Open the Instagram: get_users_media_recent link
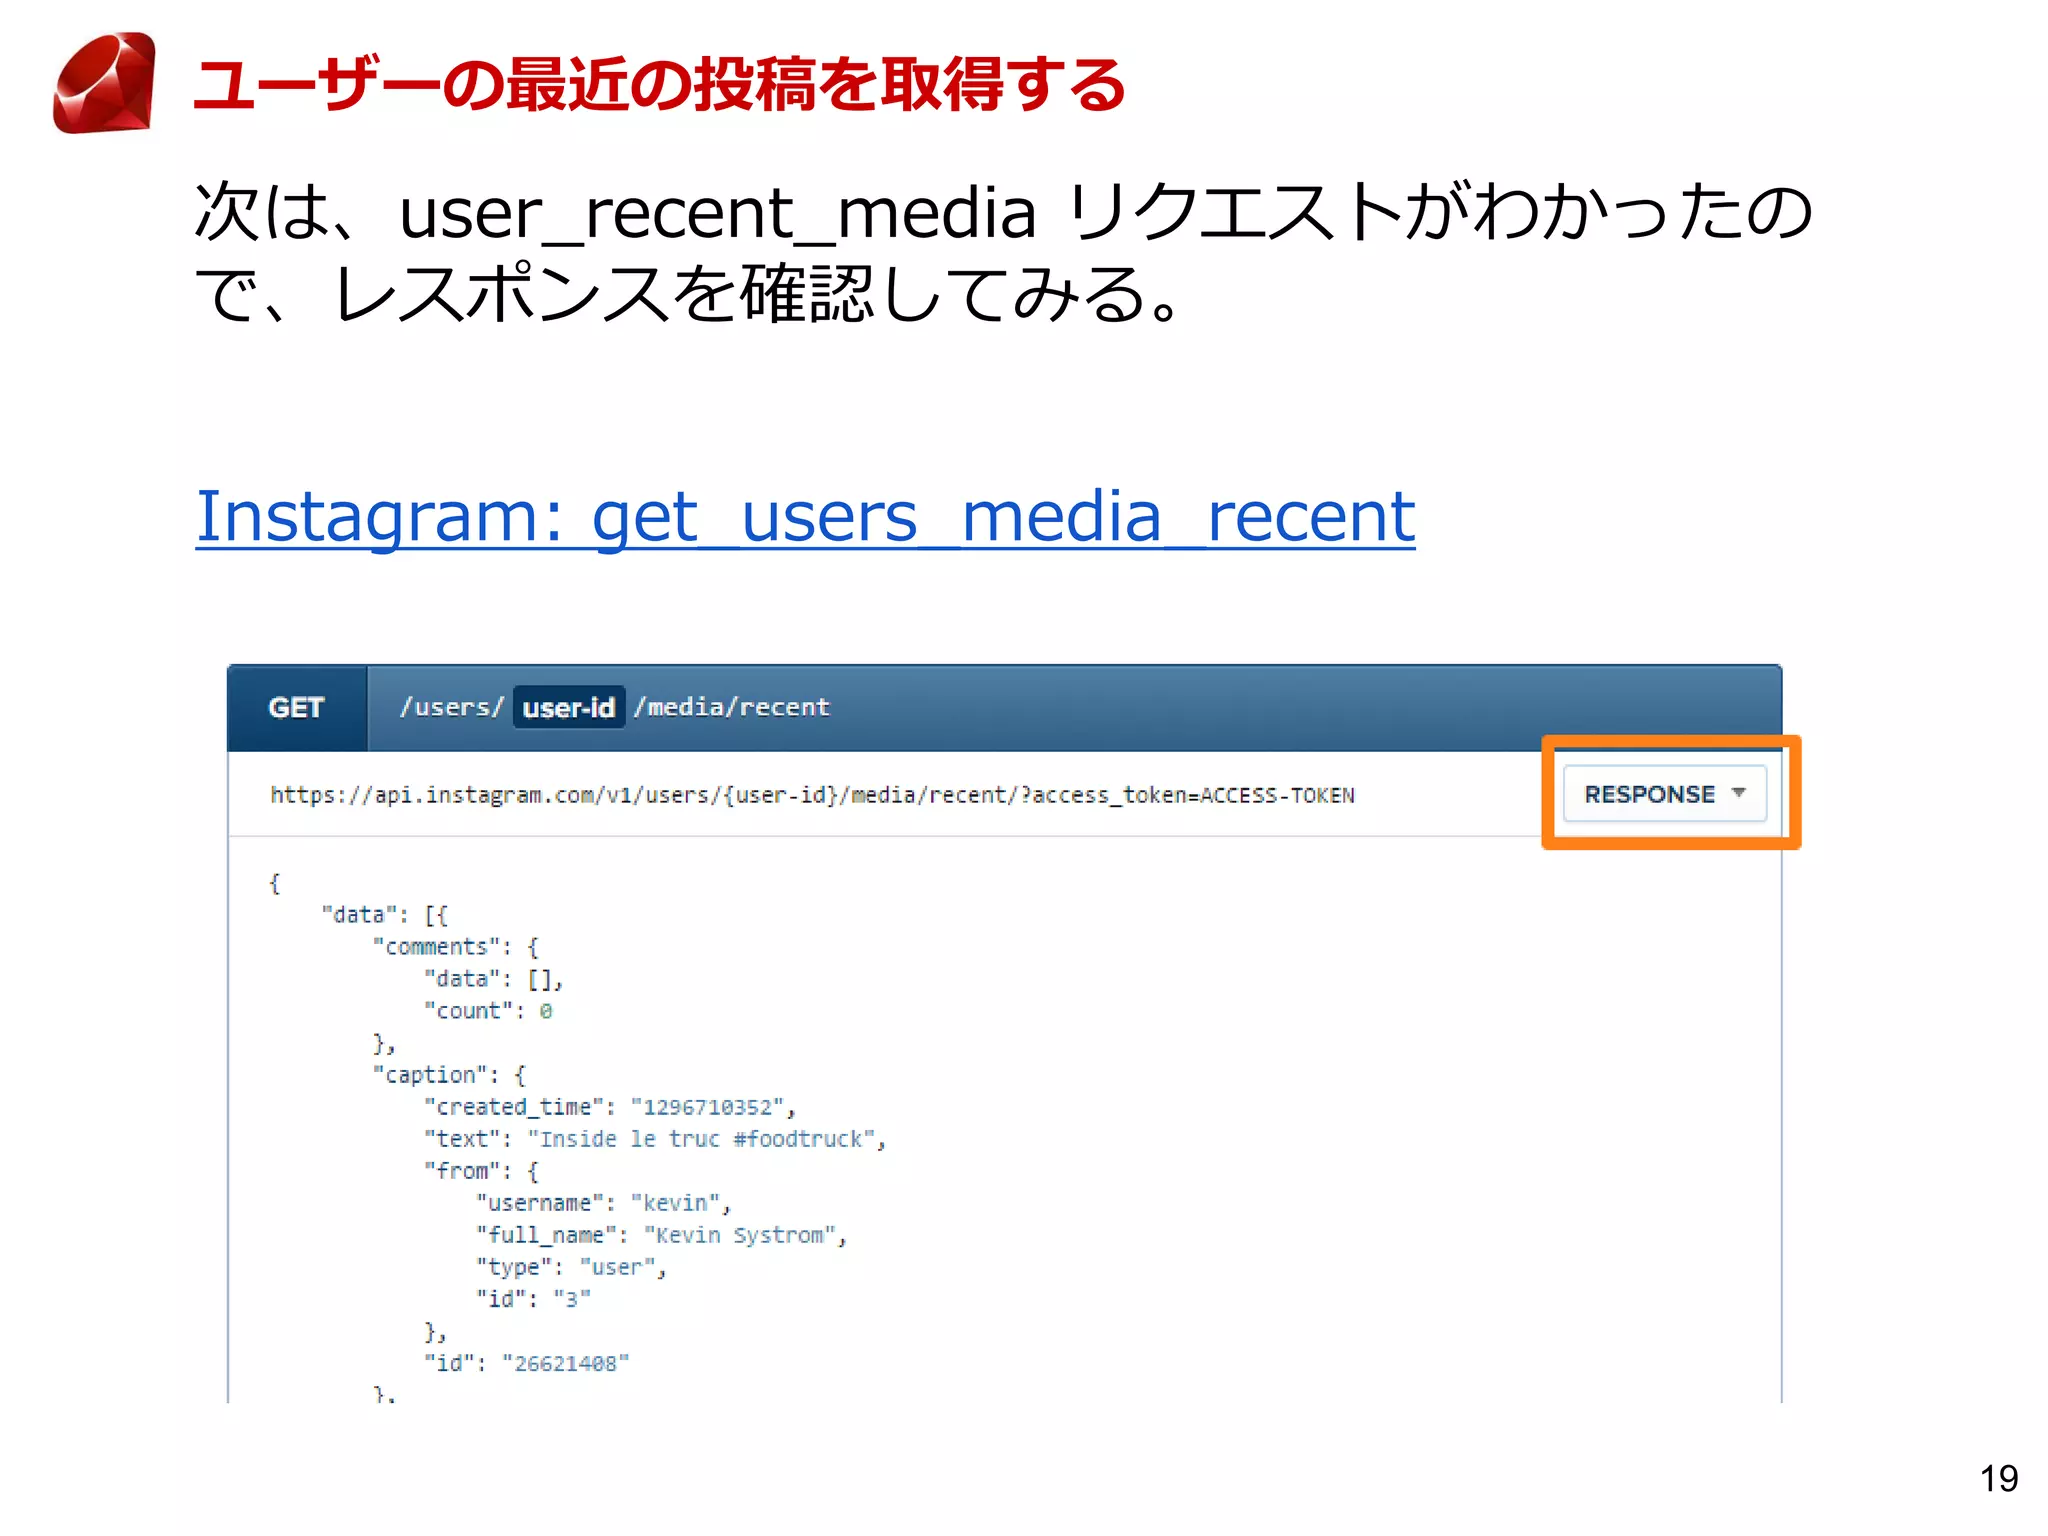 click(805, 517)
